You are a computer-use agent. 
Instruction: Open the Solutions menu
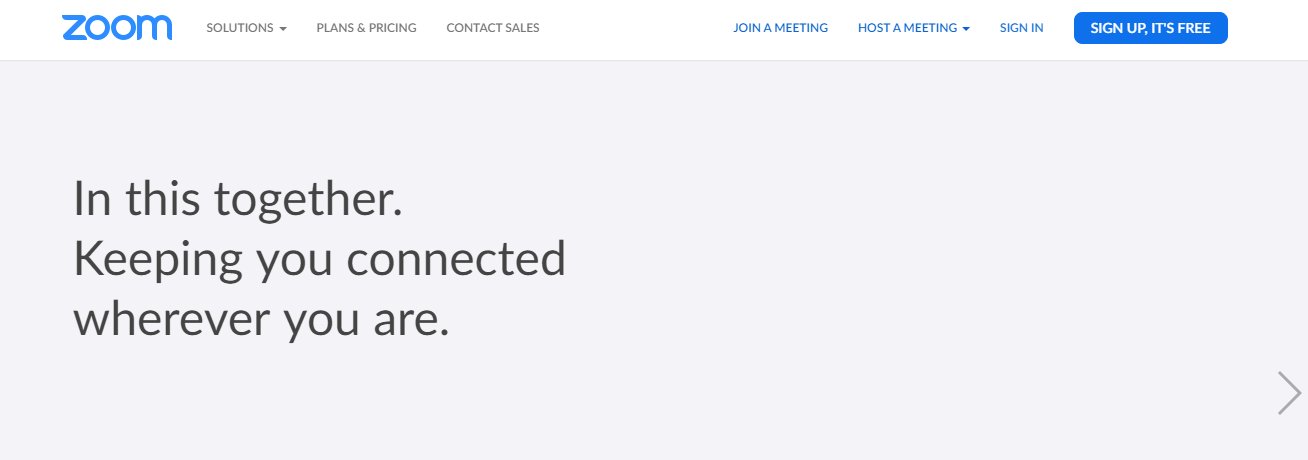pyautogui.click(x=240, y=28)
